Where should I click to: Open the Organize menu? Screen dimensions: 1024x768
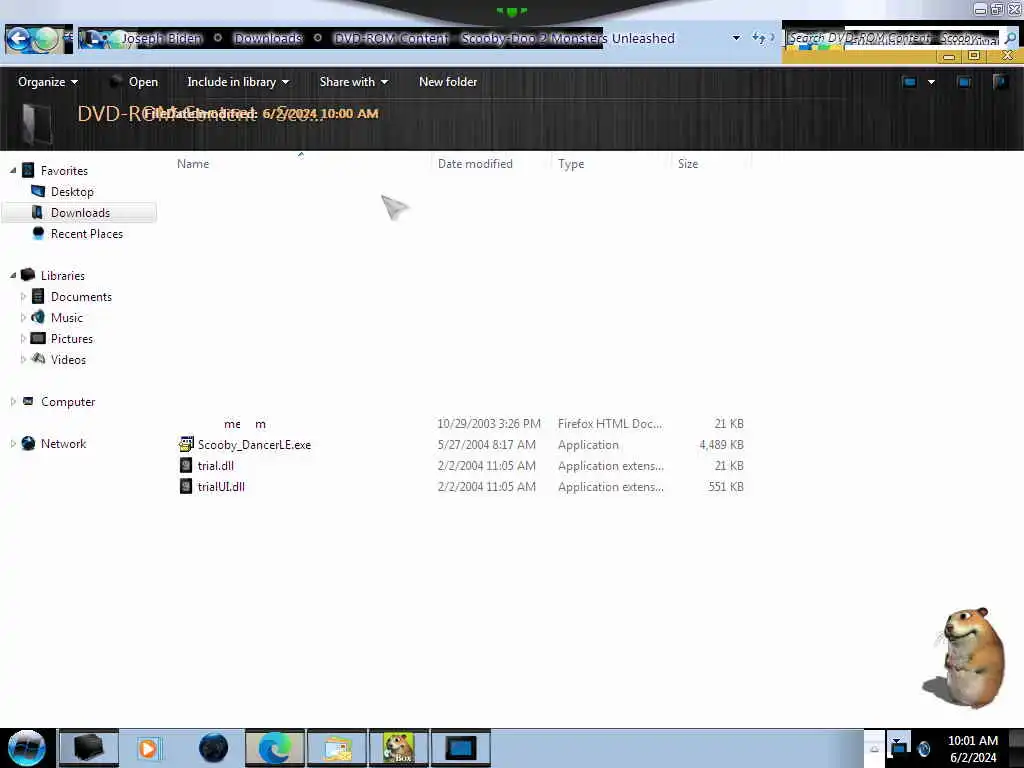(48, 82)
